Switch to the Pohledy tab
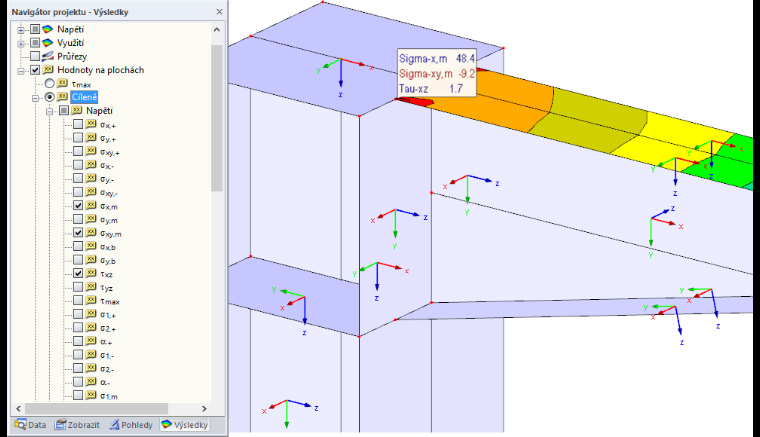 (131, 425)
